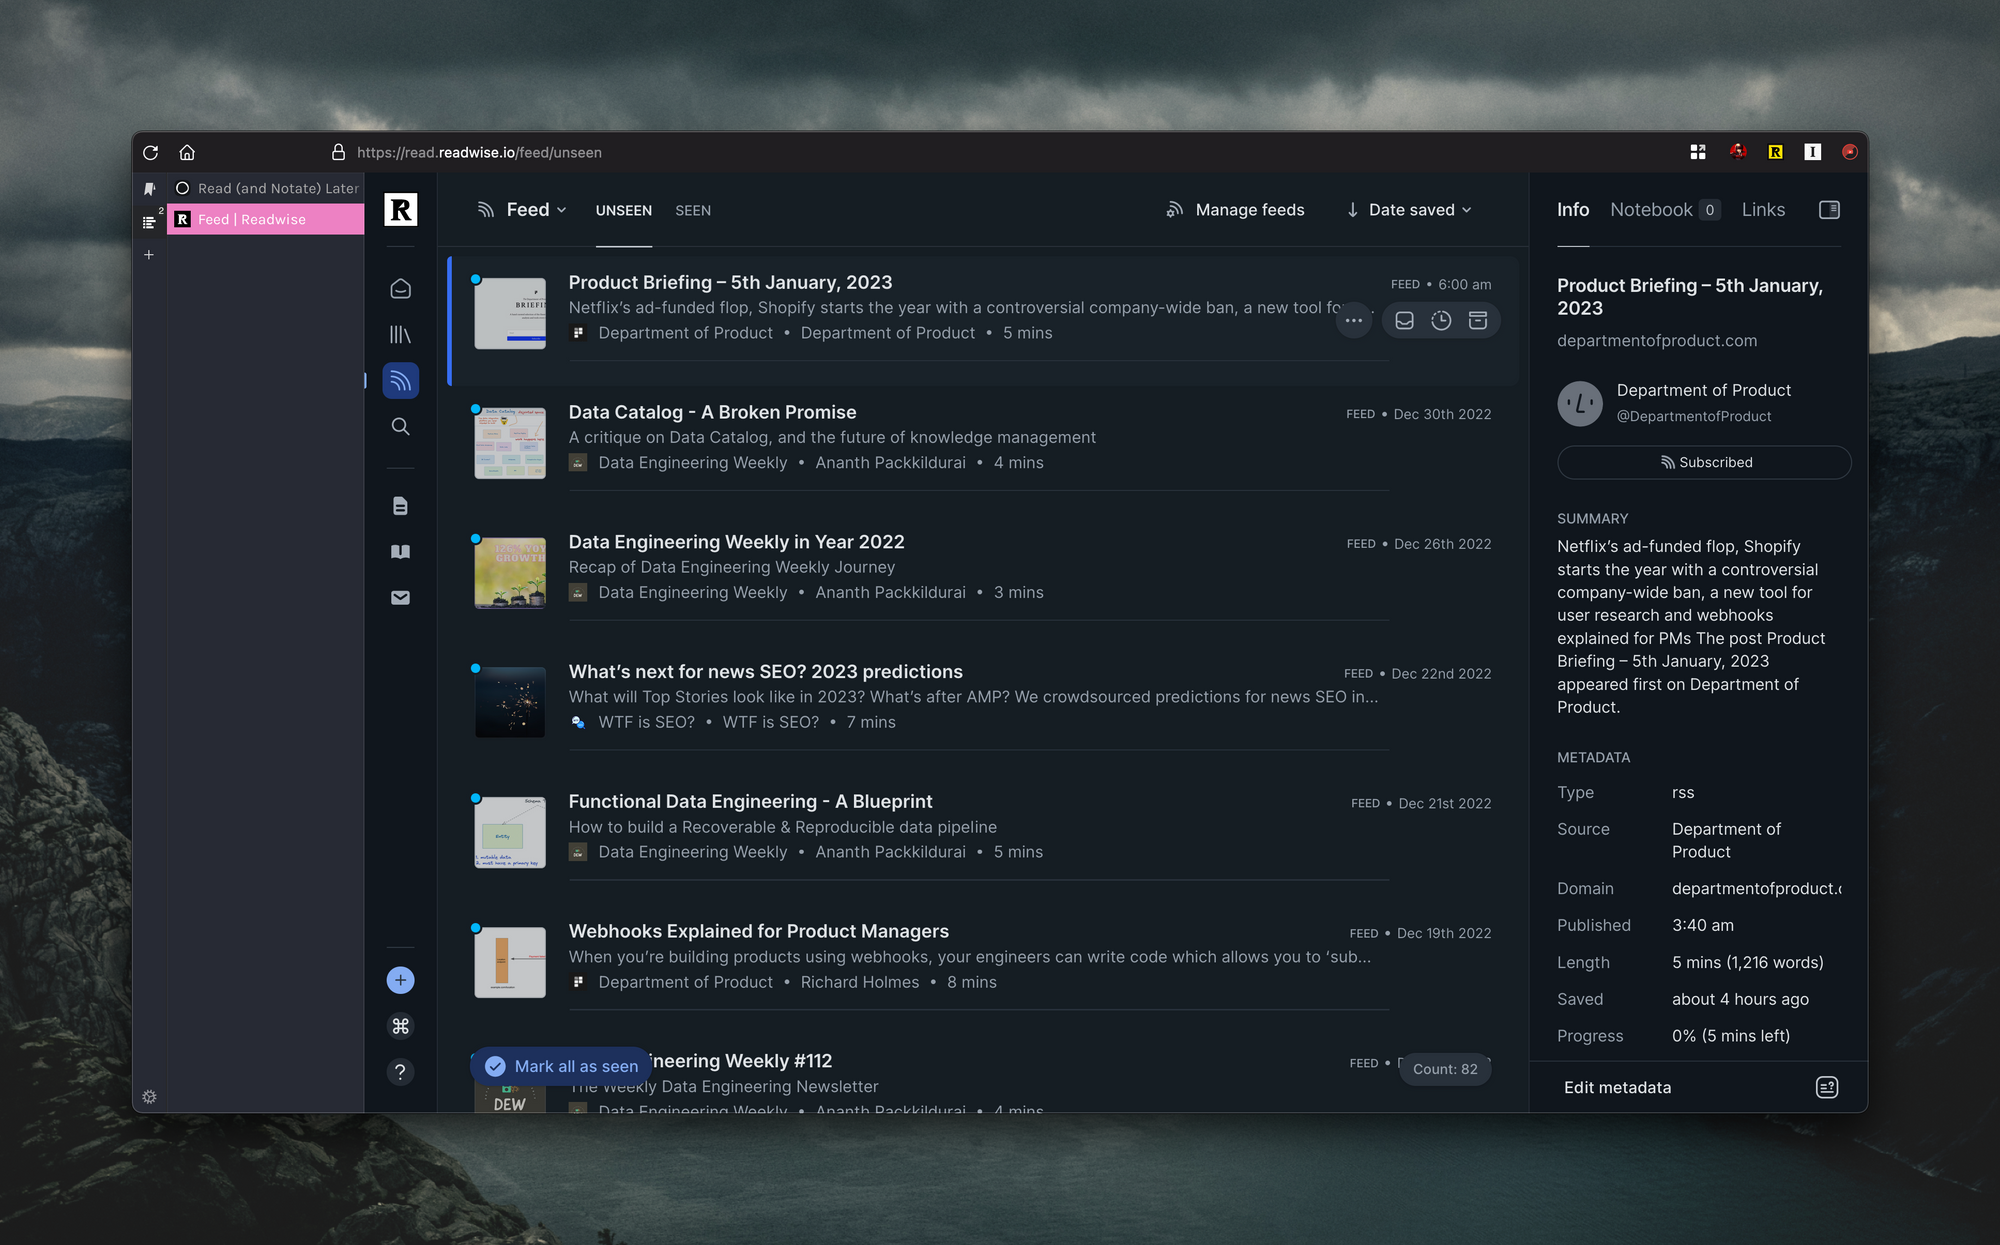Add a new browser tab with plus

(x=149, y=255)
